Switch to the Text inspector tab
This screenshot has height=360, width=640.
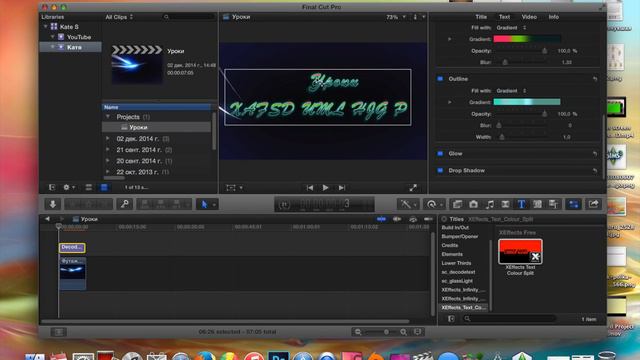coord(504,17)
